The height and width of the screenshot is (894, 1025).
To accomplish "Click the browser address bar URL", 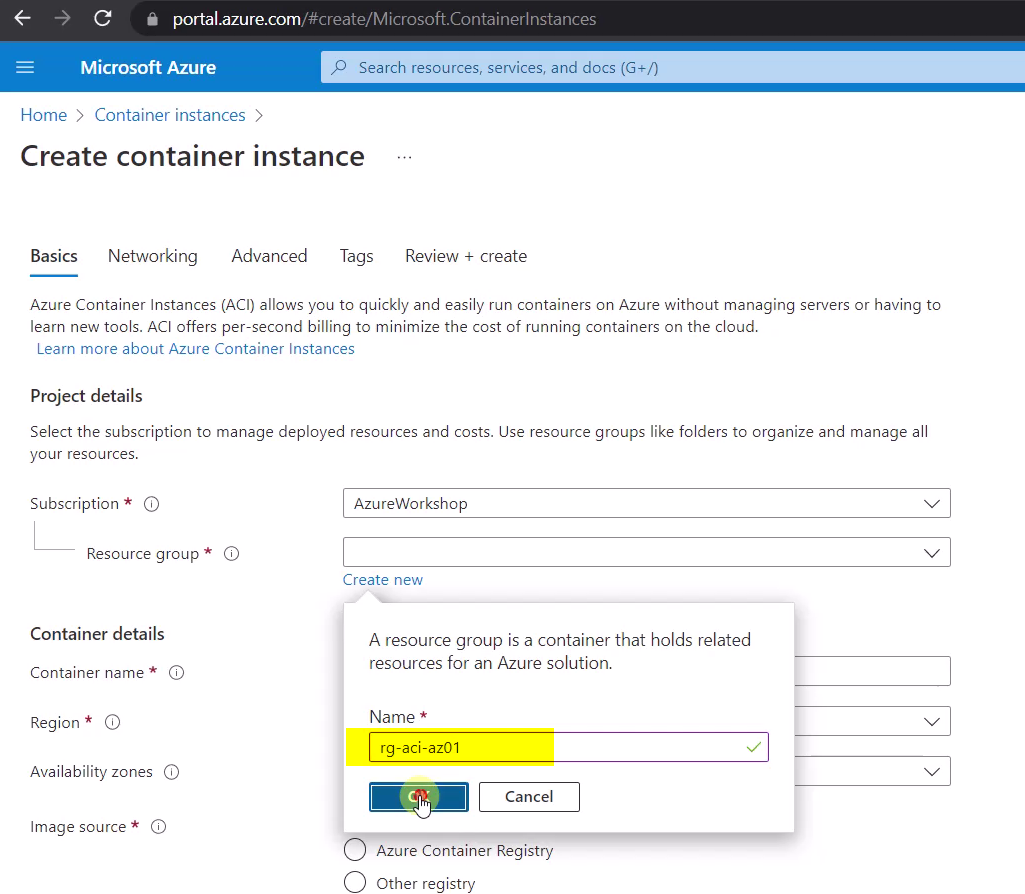I will [x=384, y=19].
